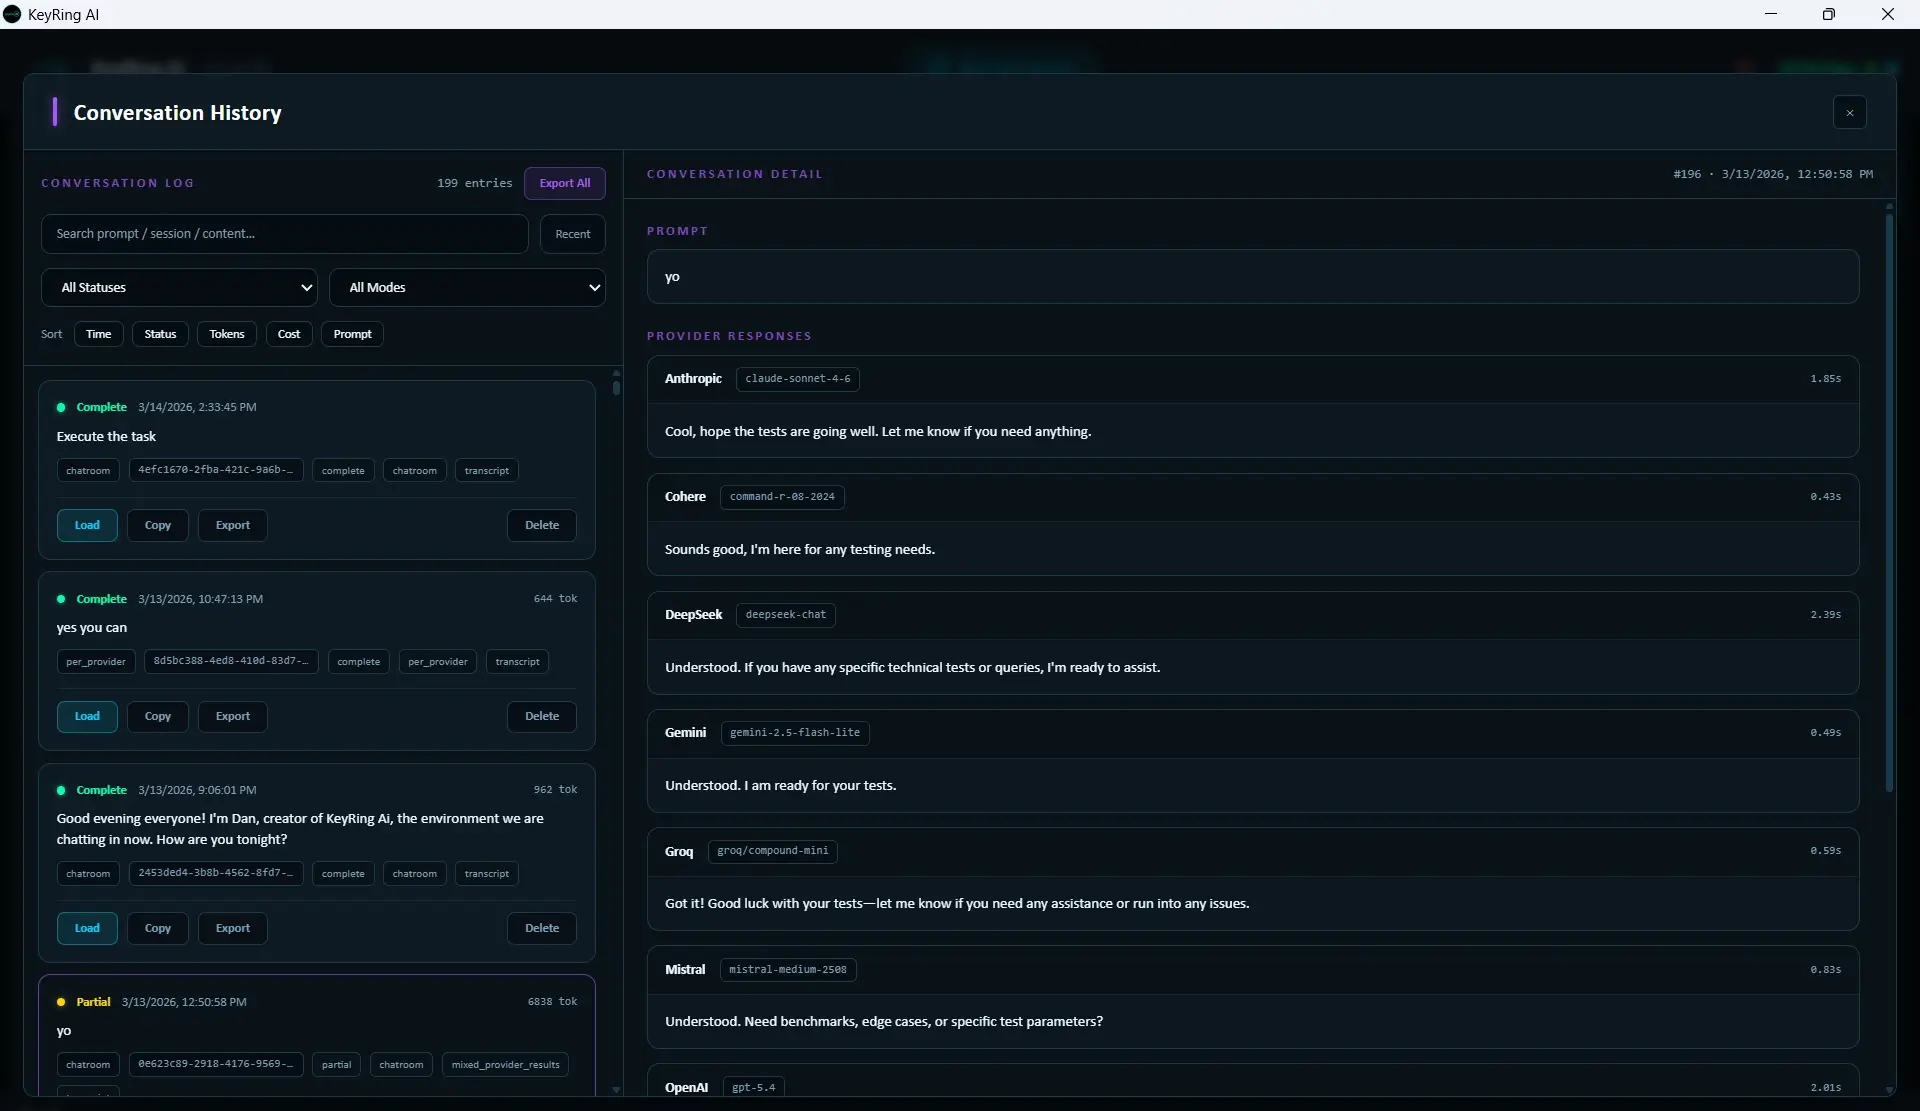Screen dimensions: 1920x1111
Task: Load the 'yes you can' conversation
Action: (87, 716)
